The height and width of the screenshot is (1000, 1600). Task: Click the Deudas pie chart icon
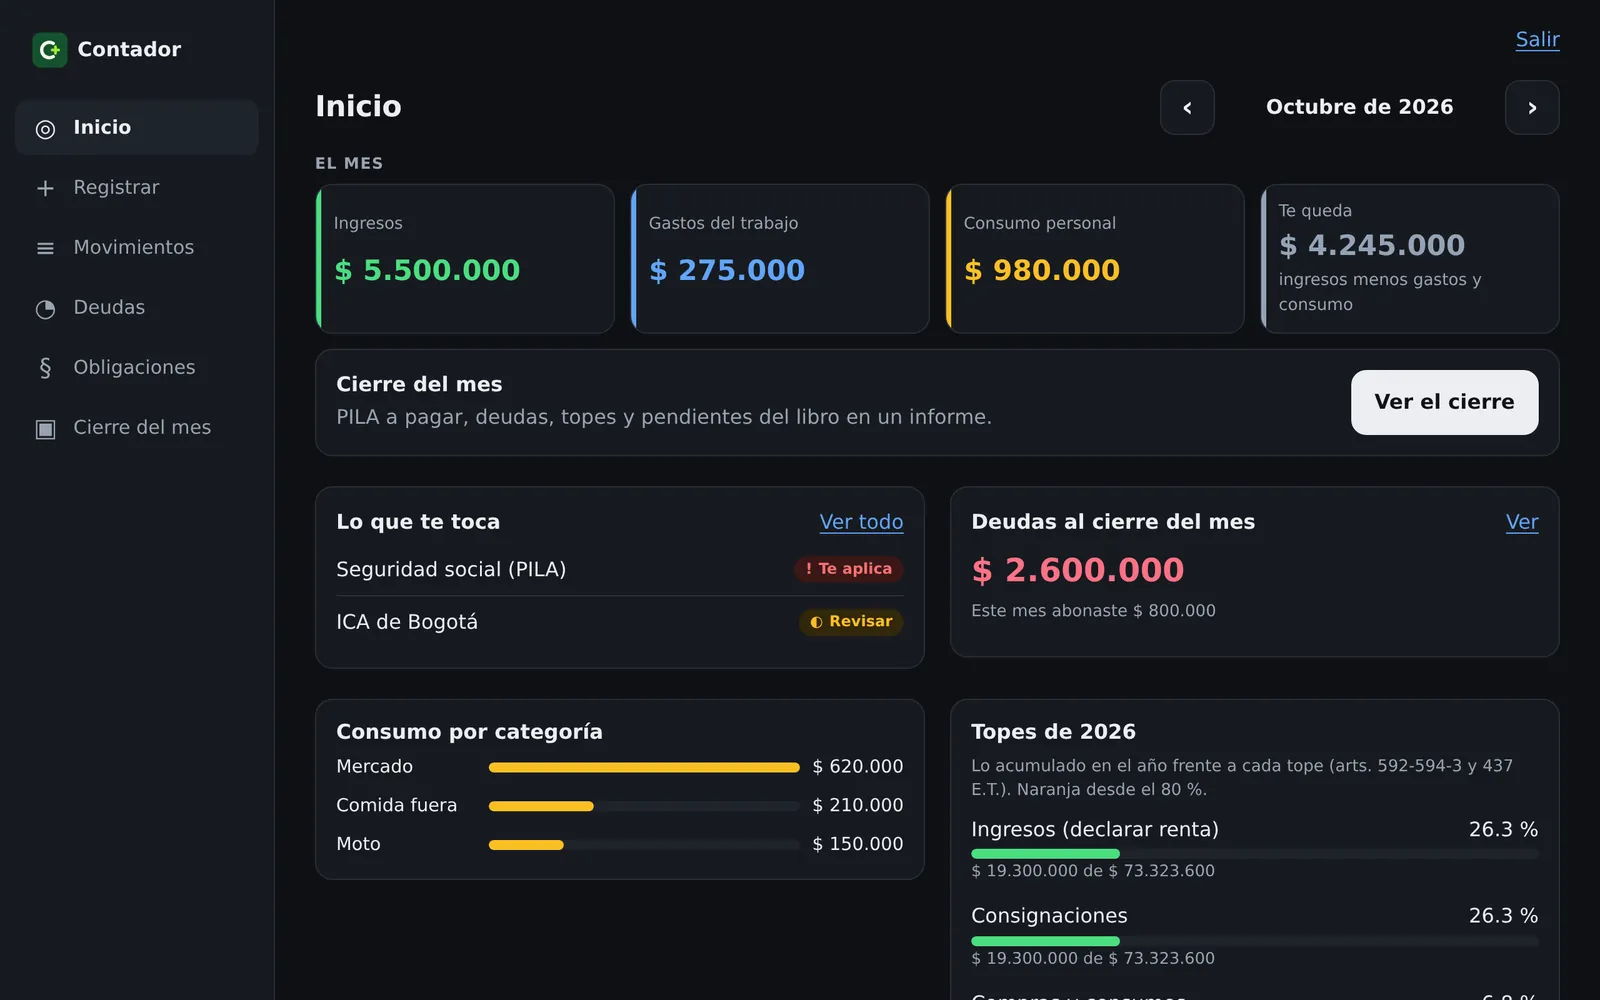click(45, 309)
